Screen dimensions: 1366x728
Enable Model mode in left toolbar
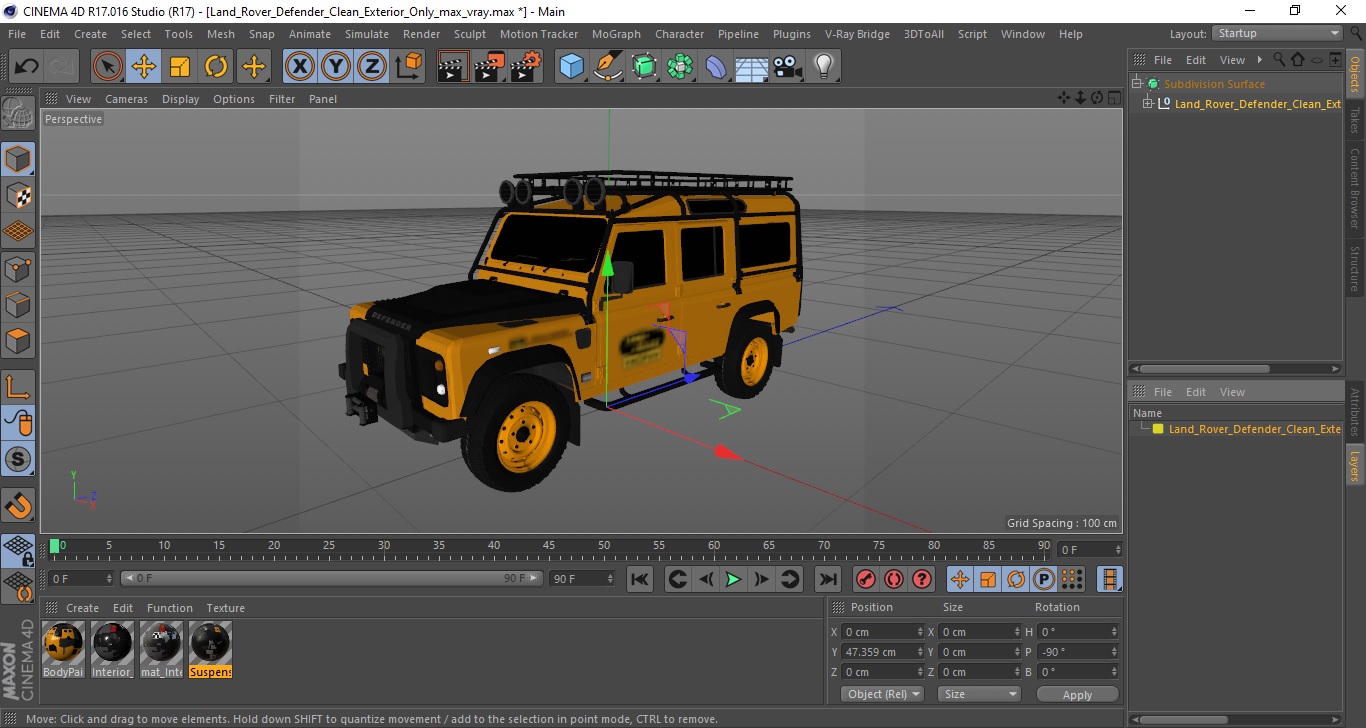(x=18, y=159)
